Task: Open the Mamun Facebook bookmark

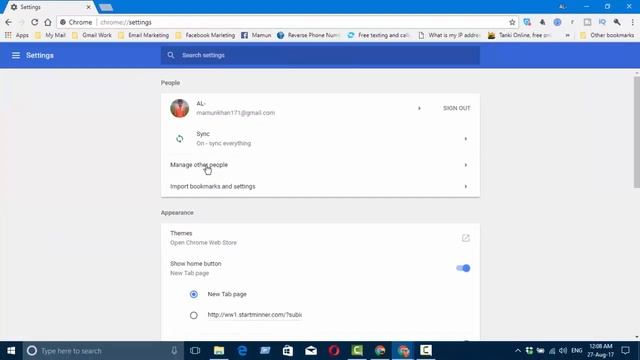Action: pyautogui.click(x=256, y=36)
